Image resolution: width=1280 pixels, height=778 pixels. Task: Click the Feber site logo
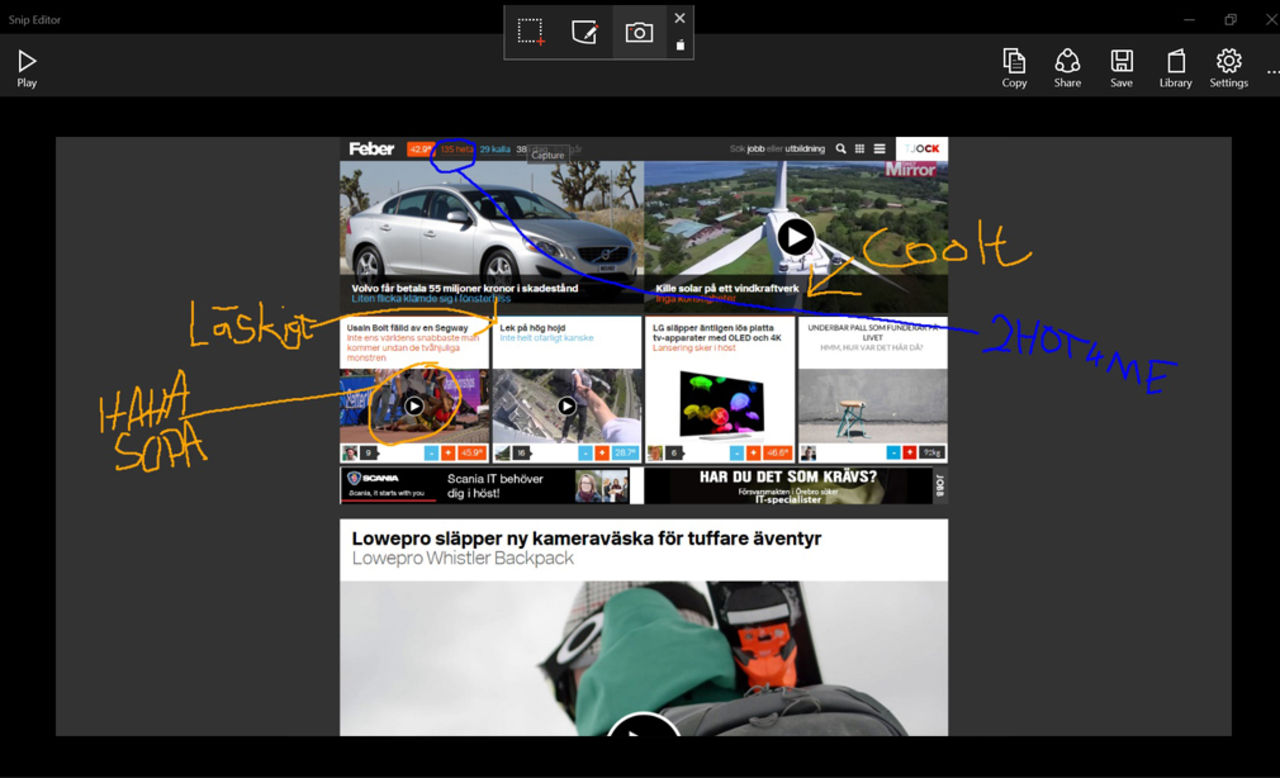pyautogui.click(x=371, y=149)
